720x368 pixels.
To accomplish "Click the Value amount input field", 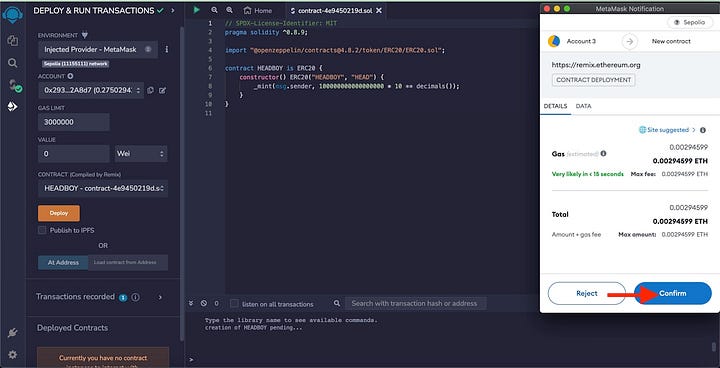I will pyautogui.click(x=74, y=153).
